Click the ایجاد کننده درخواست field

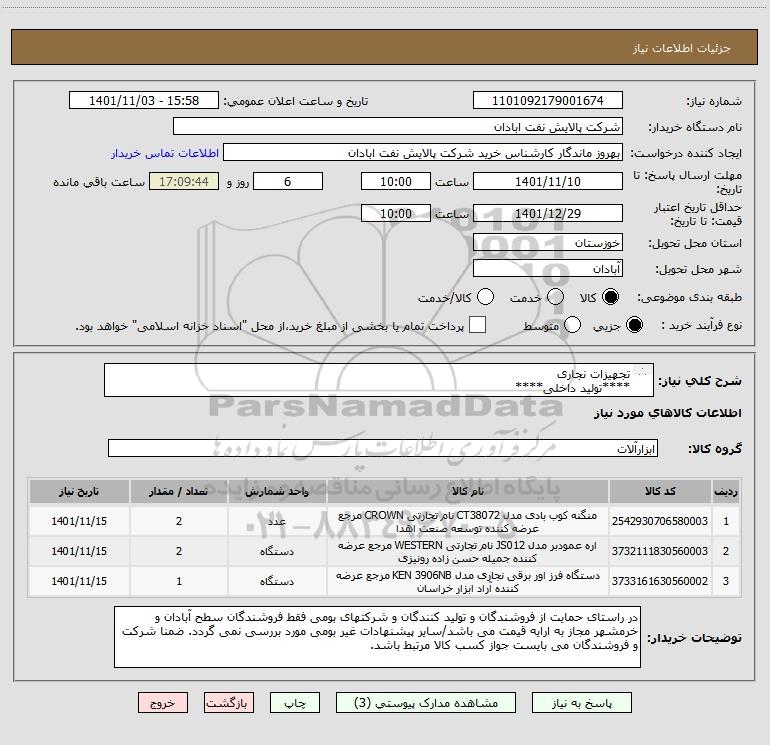pos(423,153)
